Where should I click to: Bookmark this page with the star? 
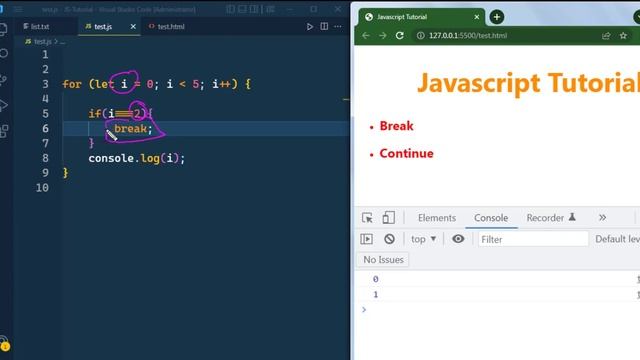tap(623, 36)
